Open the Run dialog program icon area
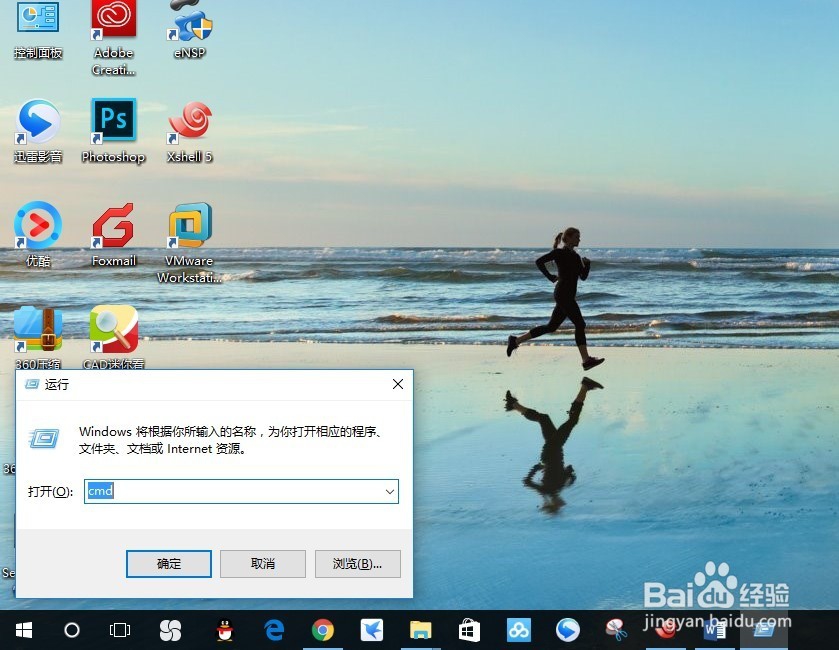 point(42,437)
